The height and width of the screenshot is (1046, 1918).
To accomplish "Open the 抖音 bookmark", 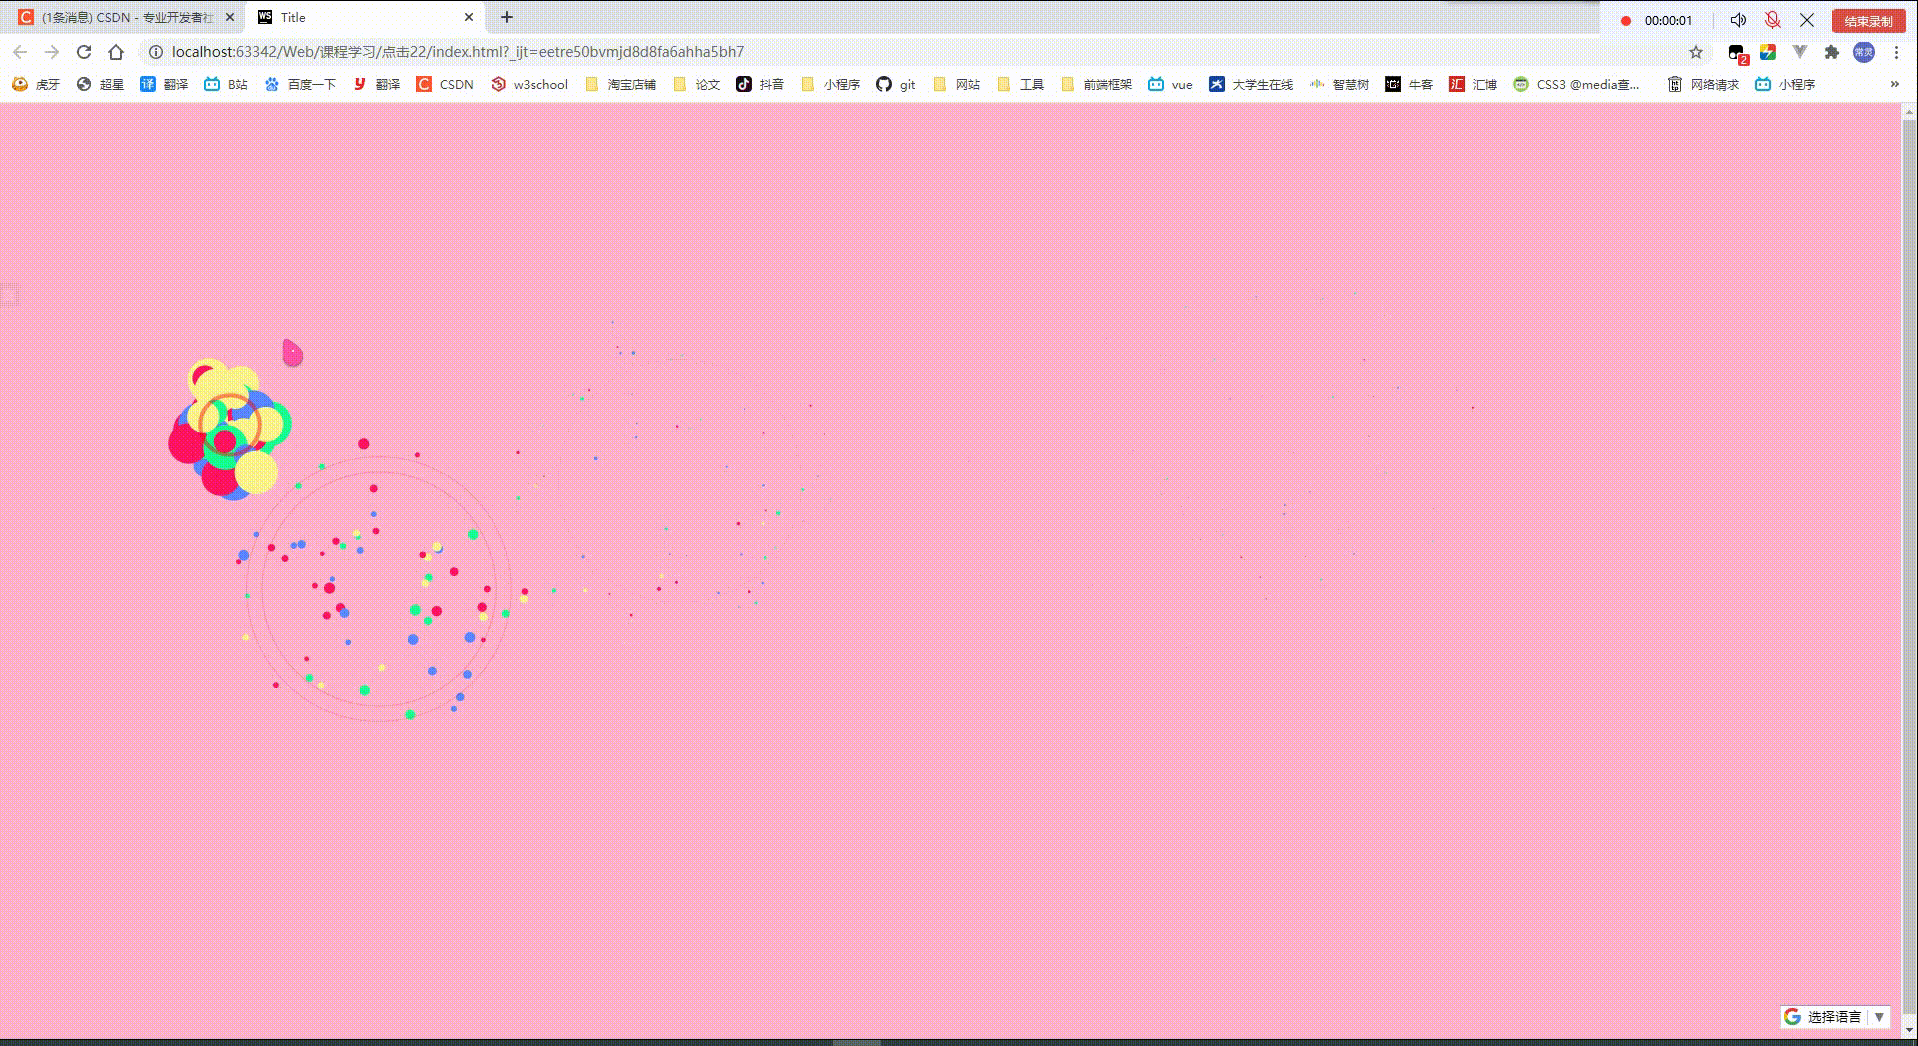I will (760, 84).
